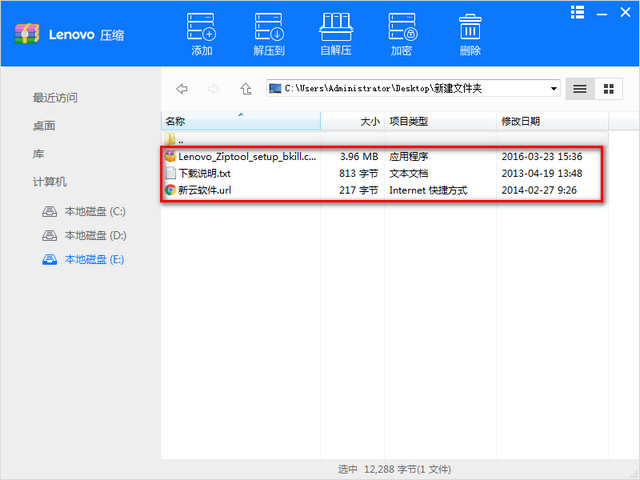Image resolution: width=640 pixels, height=480 pixels.
Task: Open the main menu list icon
Action: pyautogui.click(x=578, y=12)
